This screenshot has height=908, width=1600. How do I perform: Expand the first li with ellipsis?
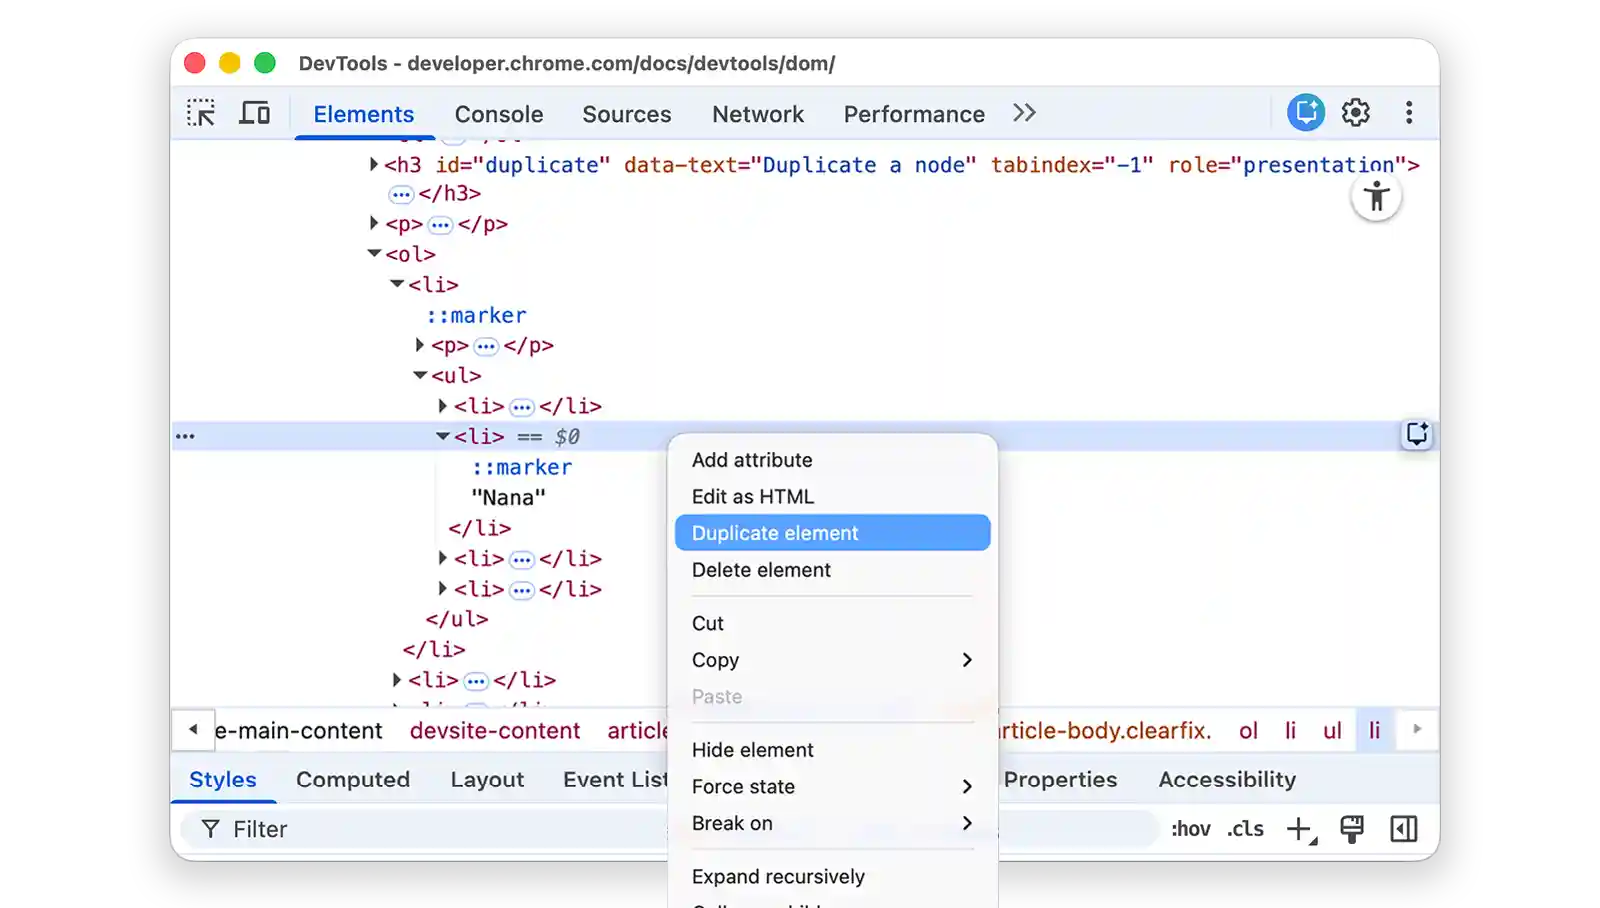(443, 405)
